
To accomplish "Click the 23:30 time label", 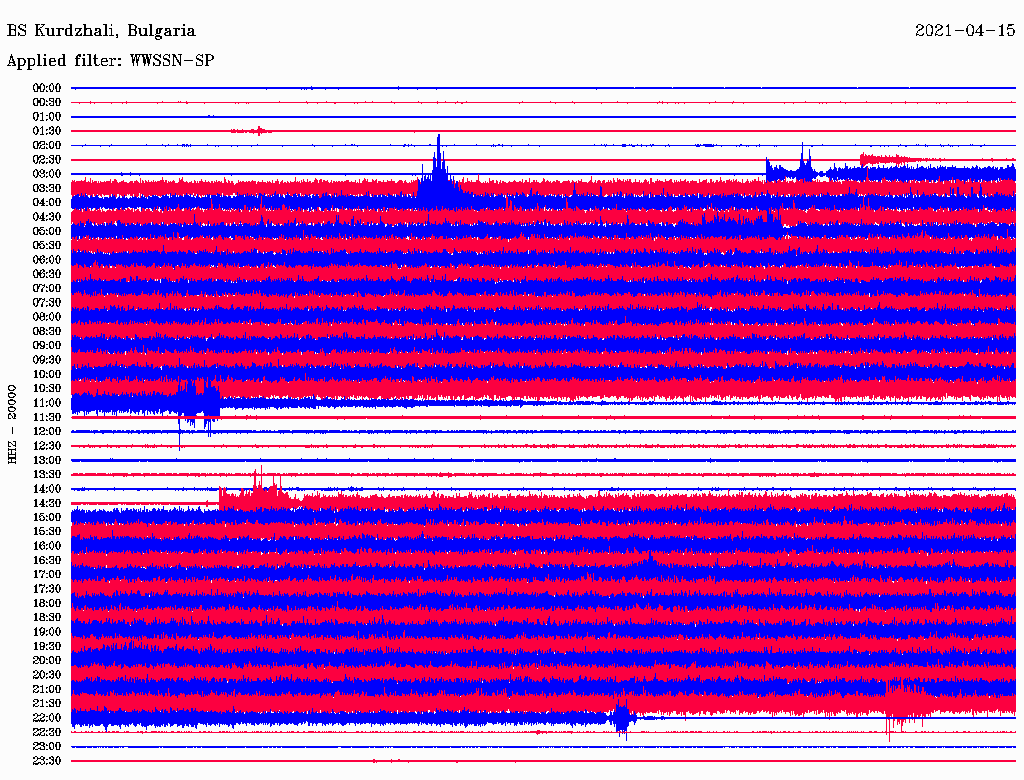I will point(48,760).
